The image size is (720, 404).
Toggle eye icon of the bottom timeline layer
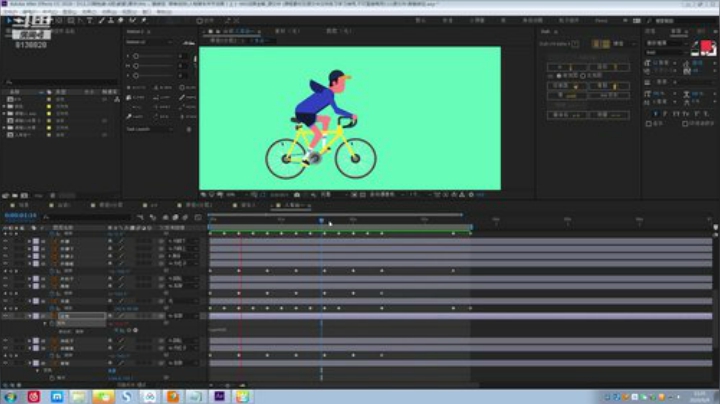[x=6, y=363]
